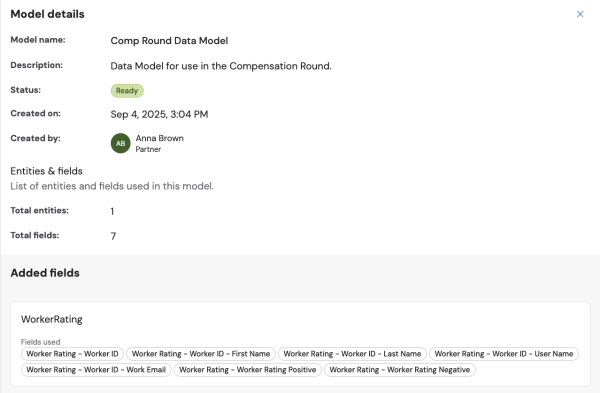The height and width of the screenshot is (393, 600).
Task: Select the Worker ID - First Name chip
Action: (x=201, y=354)
